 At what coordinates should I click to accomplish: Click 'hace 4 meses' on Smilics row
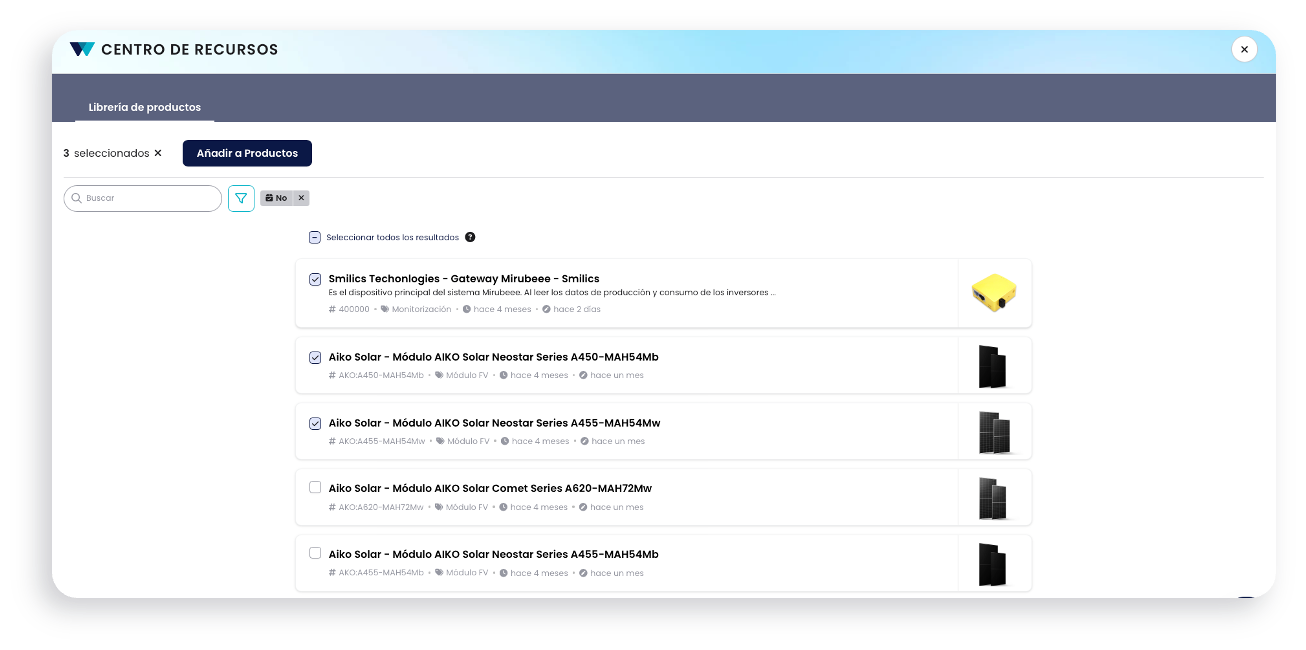click(502, 309)
